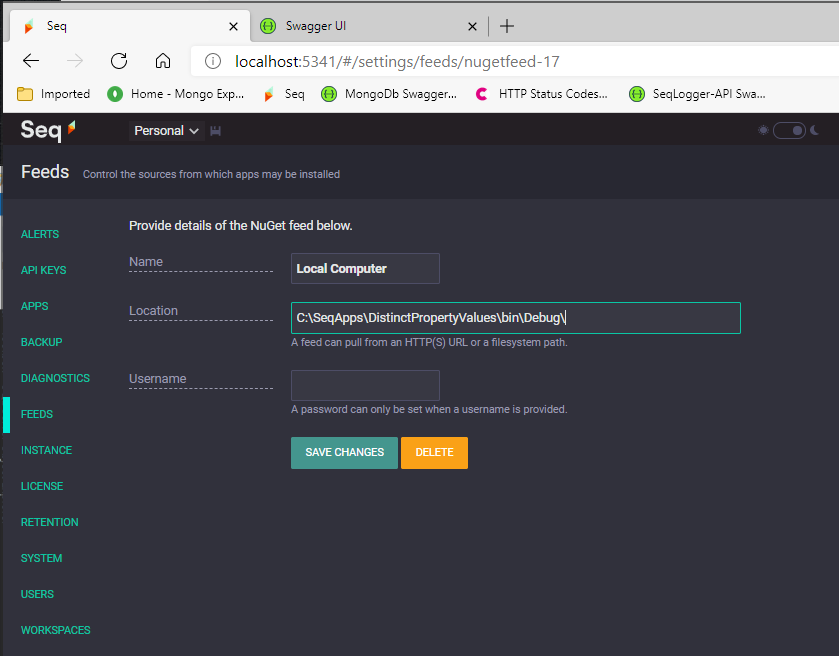Open the APPS settings section
The width and height of the screenshot is (839, 656).
point(35,306)
